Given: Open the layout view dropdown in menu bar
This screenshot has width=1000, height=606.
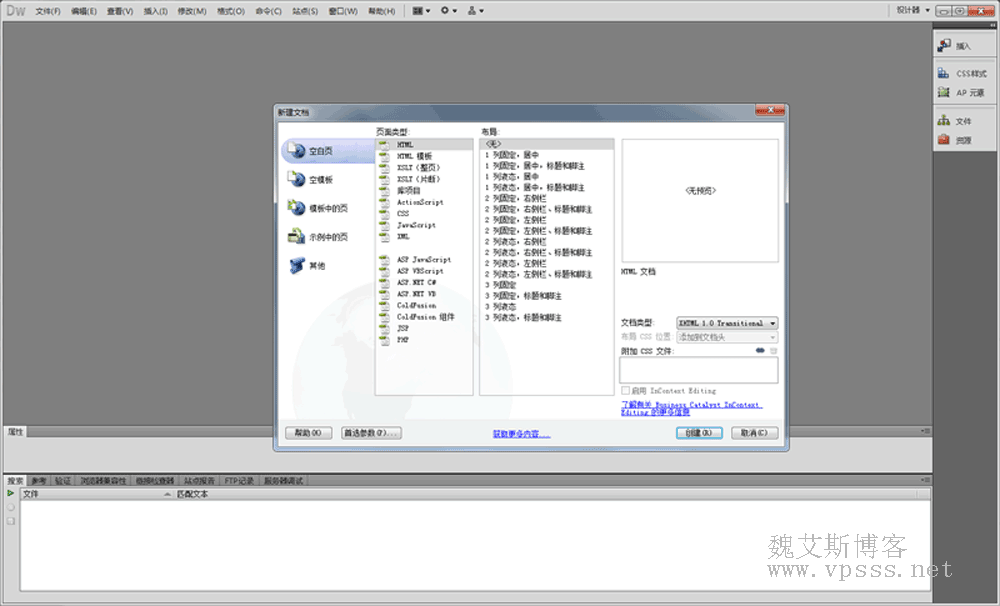Looking at the screenshot, I should [422, 11].
